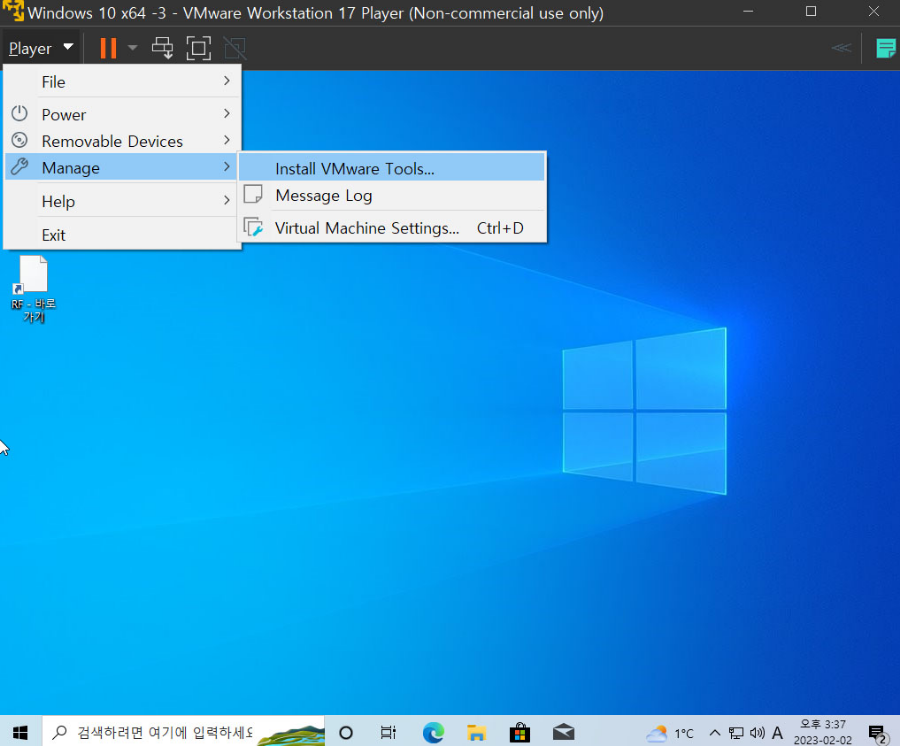Select the Manage menu entry

122,168
